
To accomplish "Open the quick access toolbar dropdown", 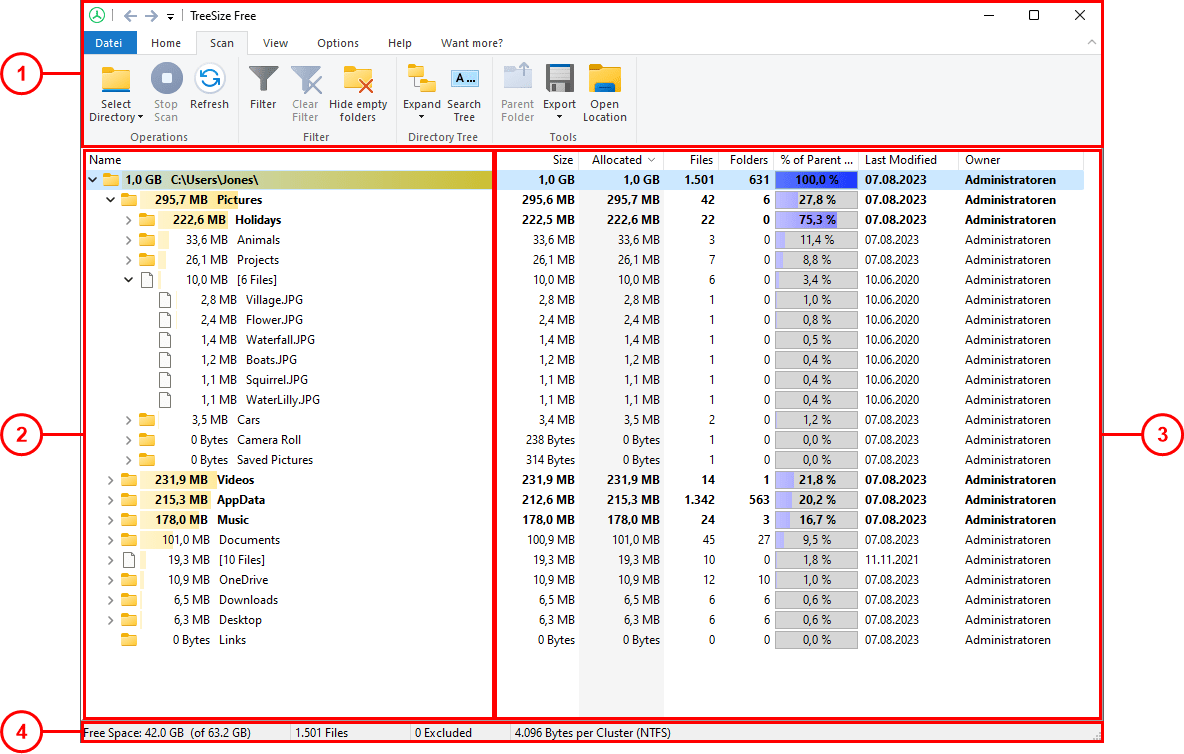I will click(x=171, y=17).
